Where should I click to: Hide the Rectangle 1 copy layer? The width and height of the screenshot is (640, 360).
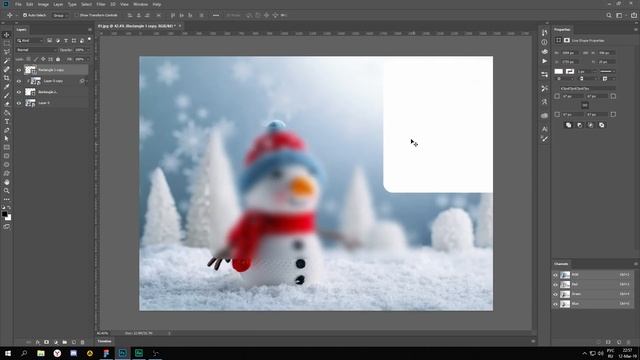19,70
